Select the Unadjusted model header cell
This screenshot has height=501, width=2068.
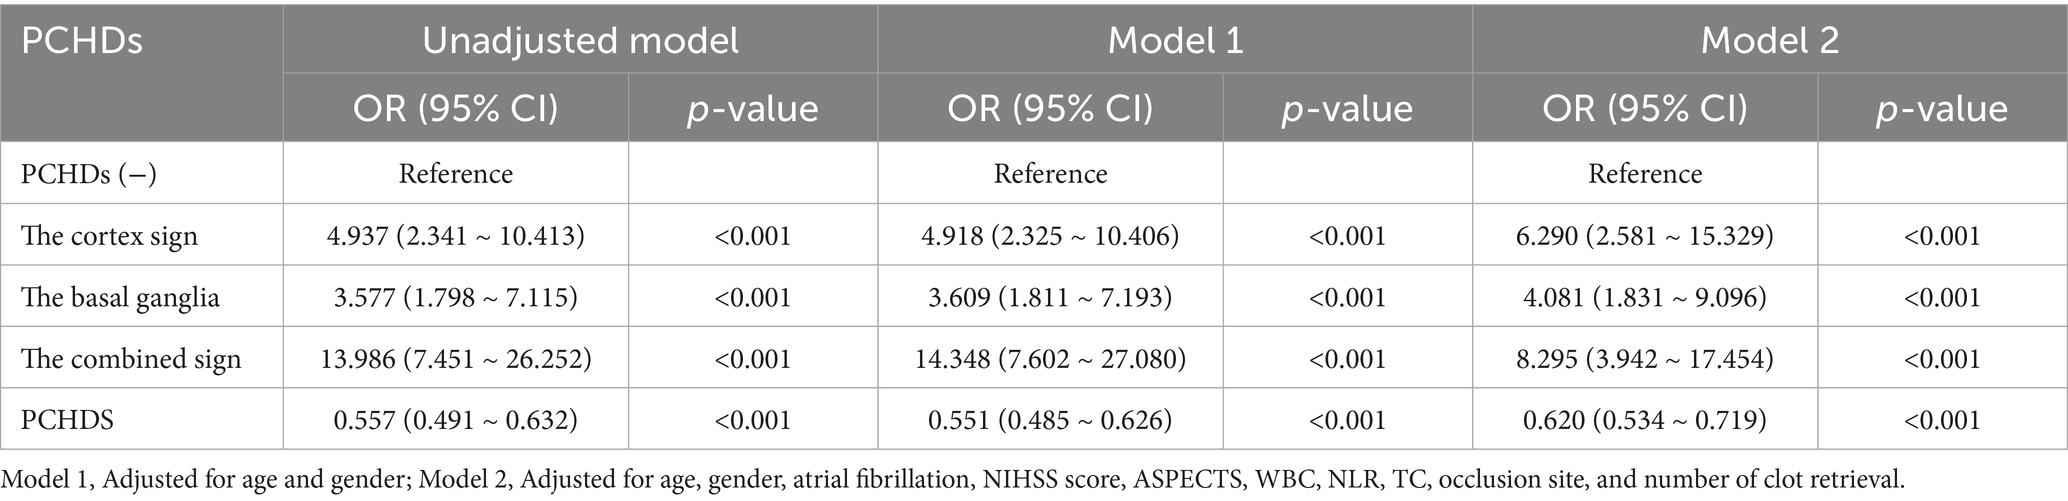pos(580,41)
